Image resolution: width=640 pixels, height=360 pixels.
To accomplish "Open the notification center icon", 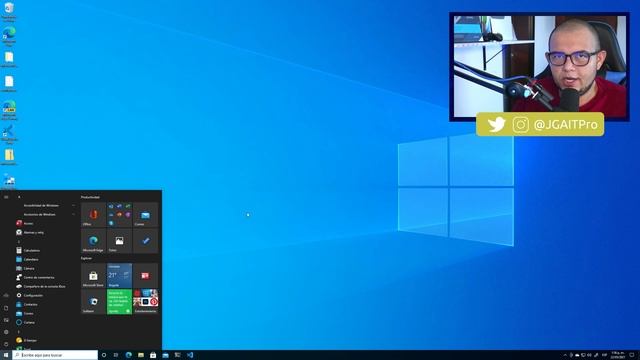I will (632, 355).
